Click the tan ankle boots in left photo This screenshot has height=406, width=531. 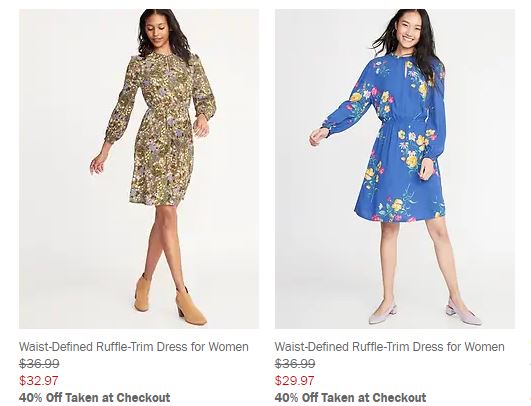coord(170,300)
